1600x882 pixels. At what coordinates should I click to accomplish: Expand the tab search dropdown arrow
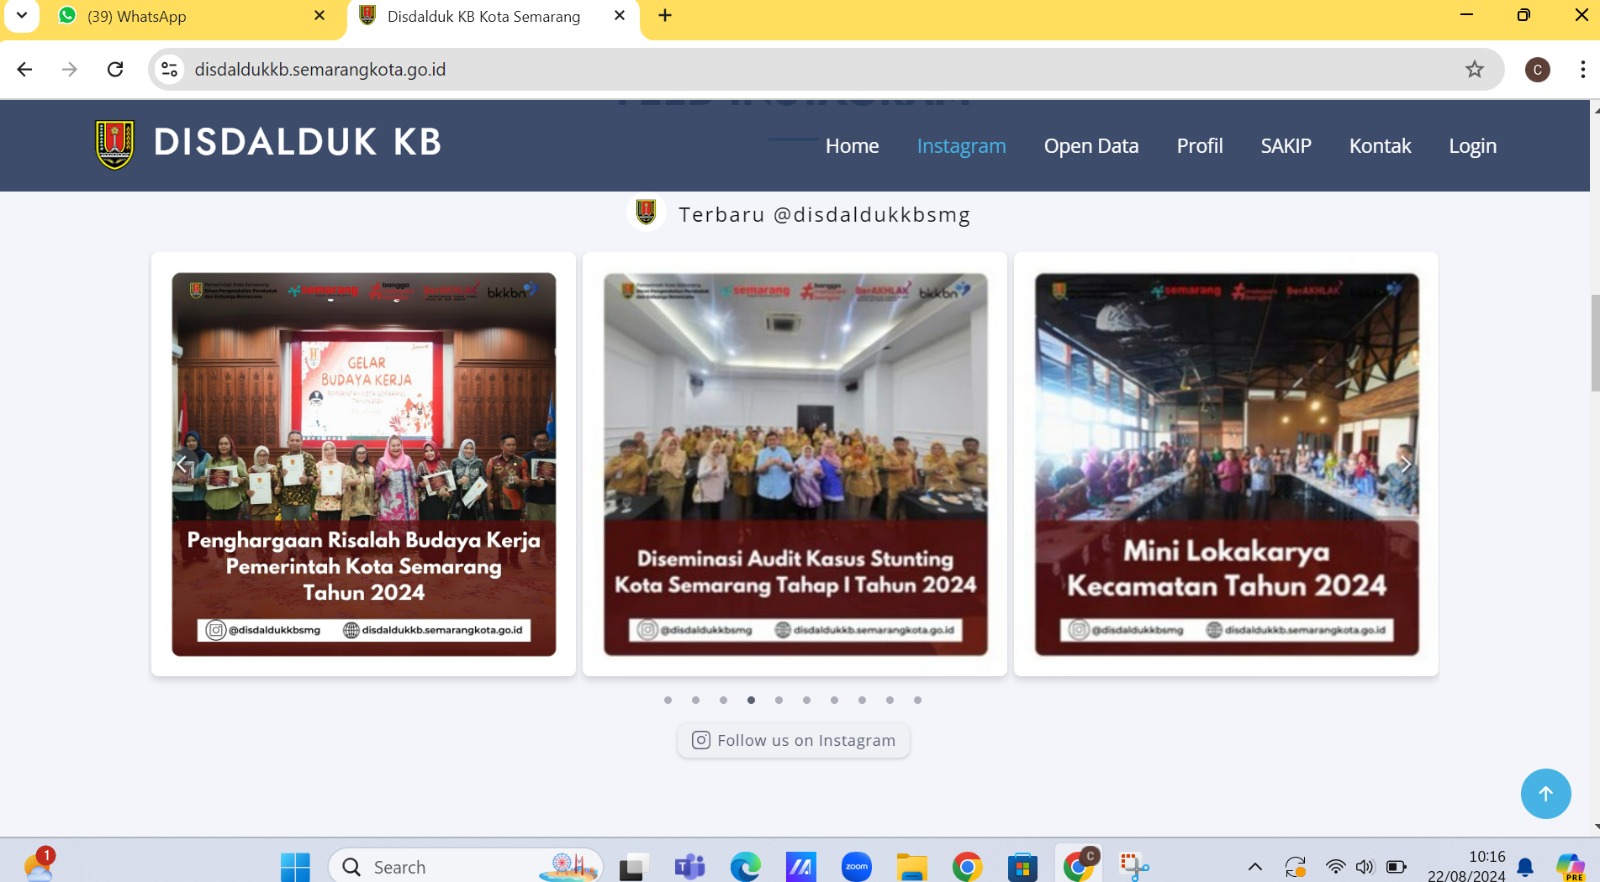point(21,15)
